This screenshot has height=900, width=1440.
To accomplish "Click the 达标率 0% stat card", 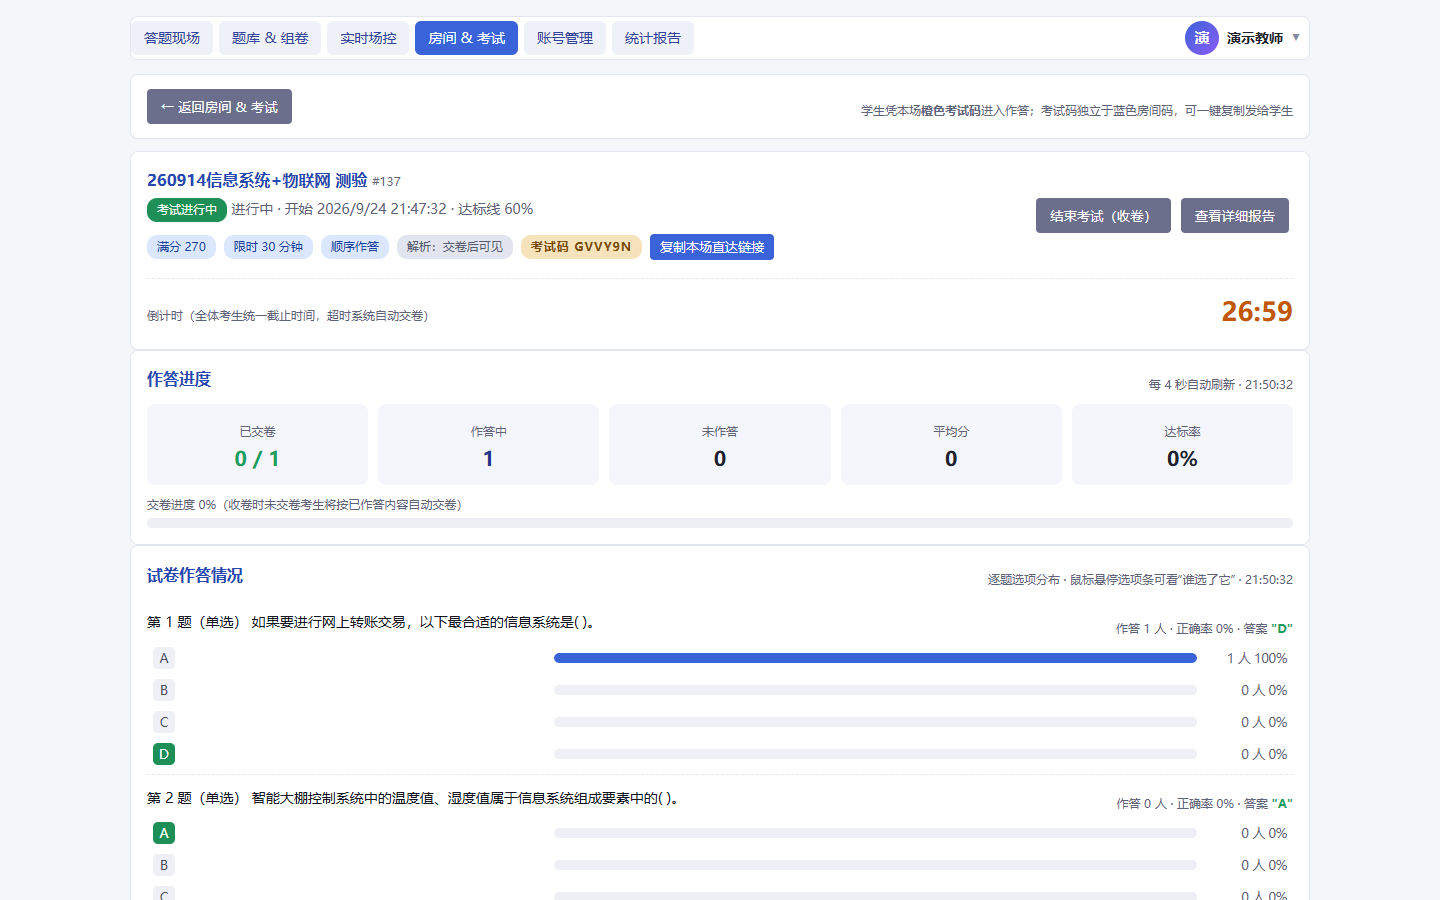I will 1182,445.
